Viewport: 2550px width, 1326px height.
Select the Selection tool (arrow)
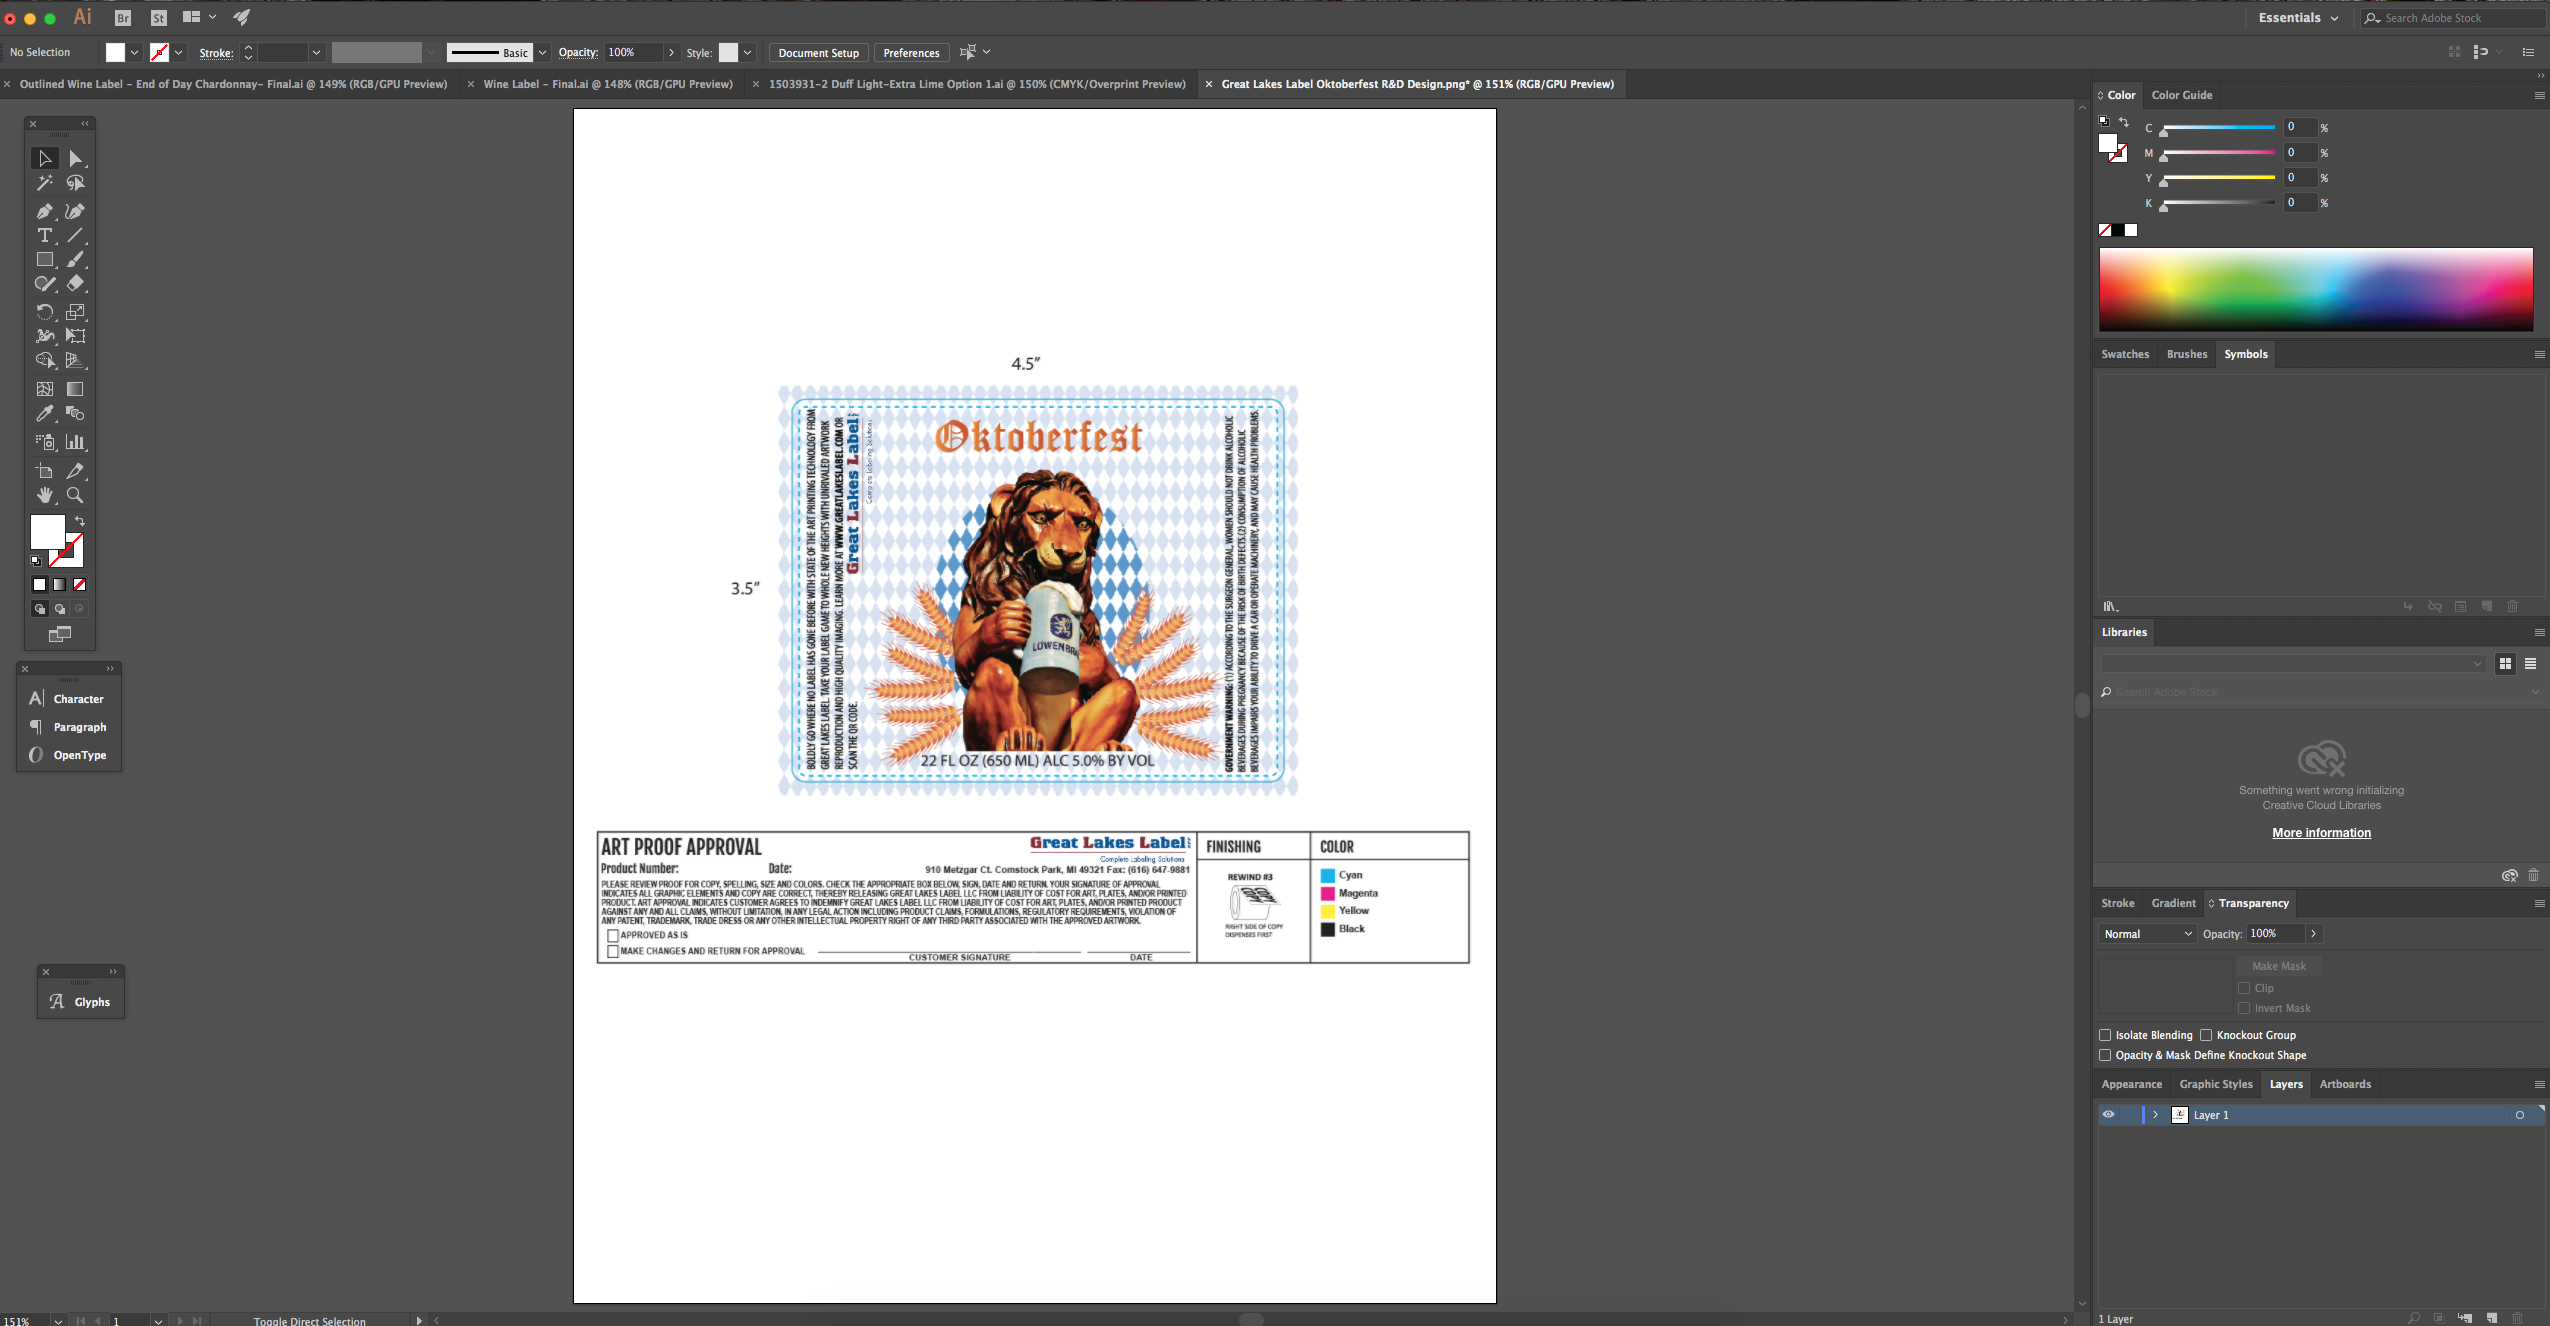(x=46, y=157)
